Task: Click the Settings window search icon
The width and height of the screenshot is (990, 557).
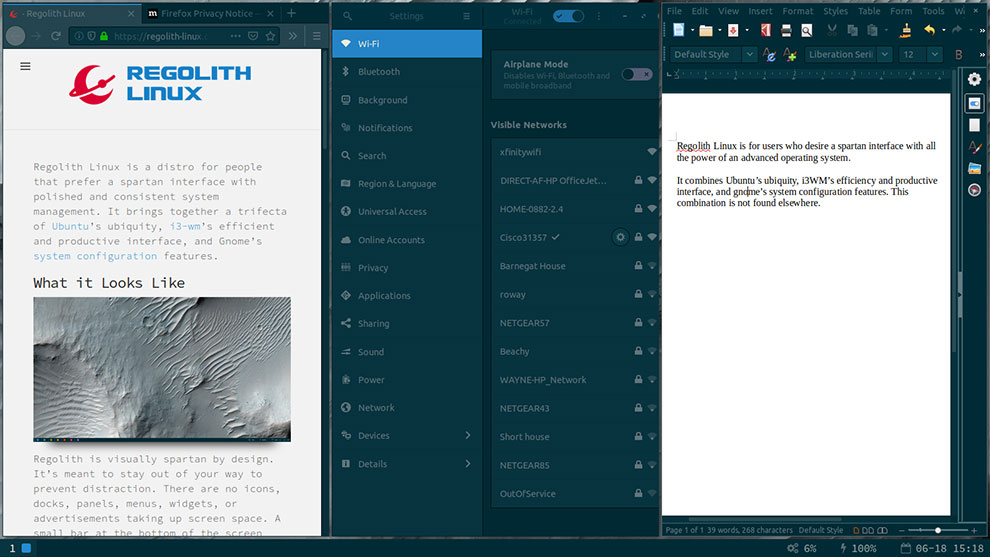Action: click(347, 16)
